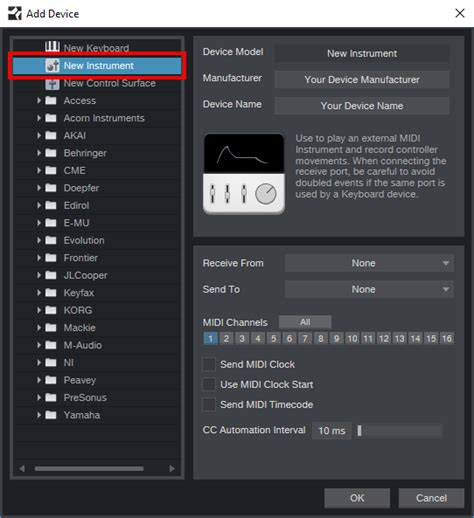Click the PreSonus folder icon

tap(51, 397)
